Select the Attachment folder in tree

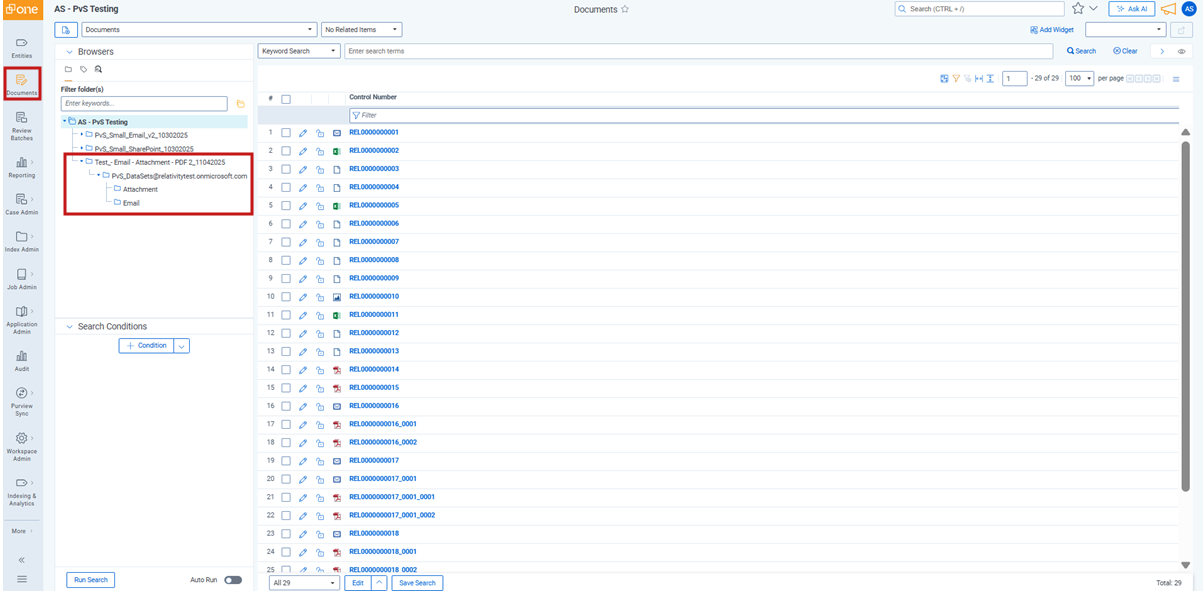140,189
